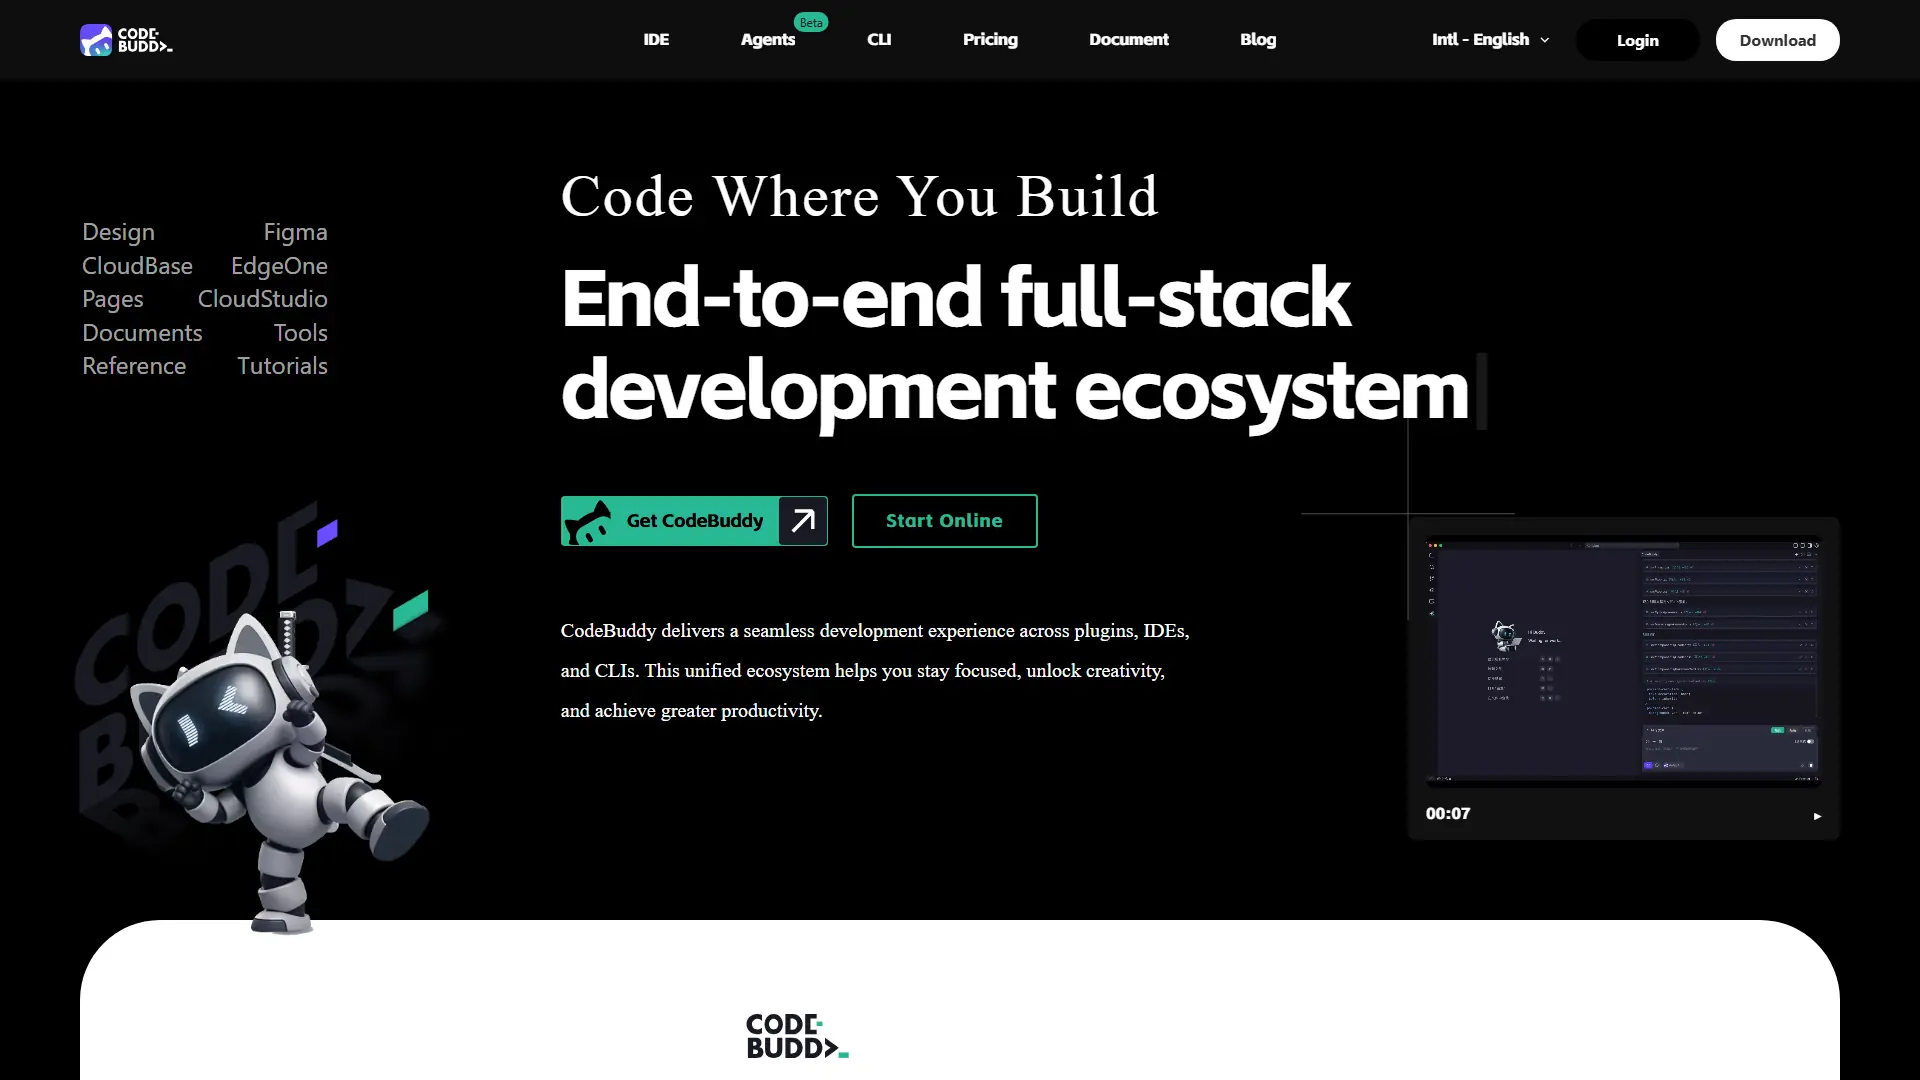Go to the Pricing page
Image resolution: width=1920 pixels, height=1080 pixels.
coord(990,40)
